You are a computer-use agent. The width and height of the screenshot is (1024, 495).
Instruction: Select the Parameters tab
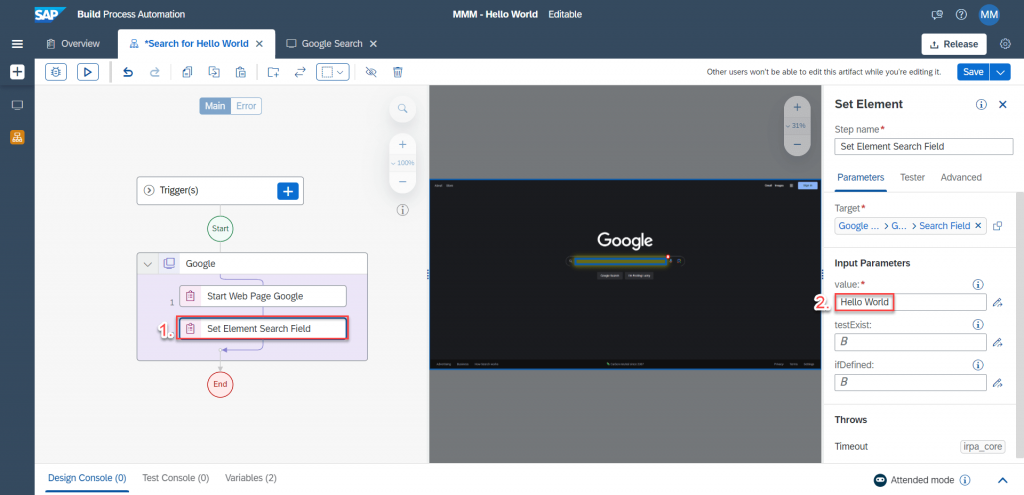(x=861, y=177)
